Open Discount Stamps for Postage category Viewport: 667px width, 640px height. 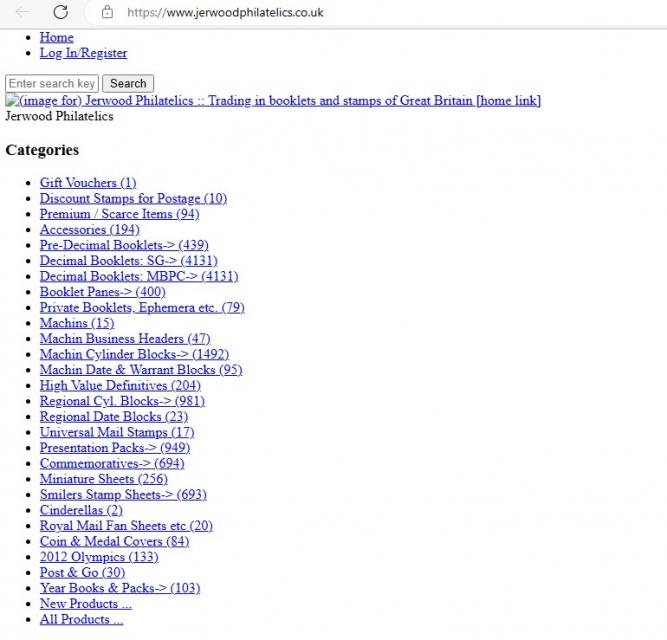[x=134, y=199]
